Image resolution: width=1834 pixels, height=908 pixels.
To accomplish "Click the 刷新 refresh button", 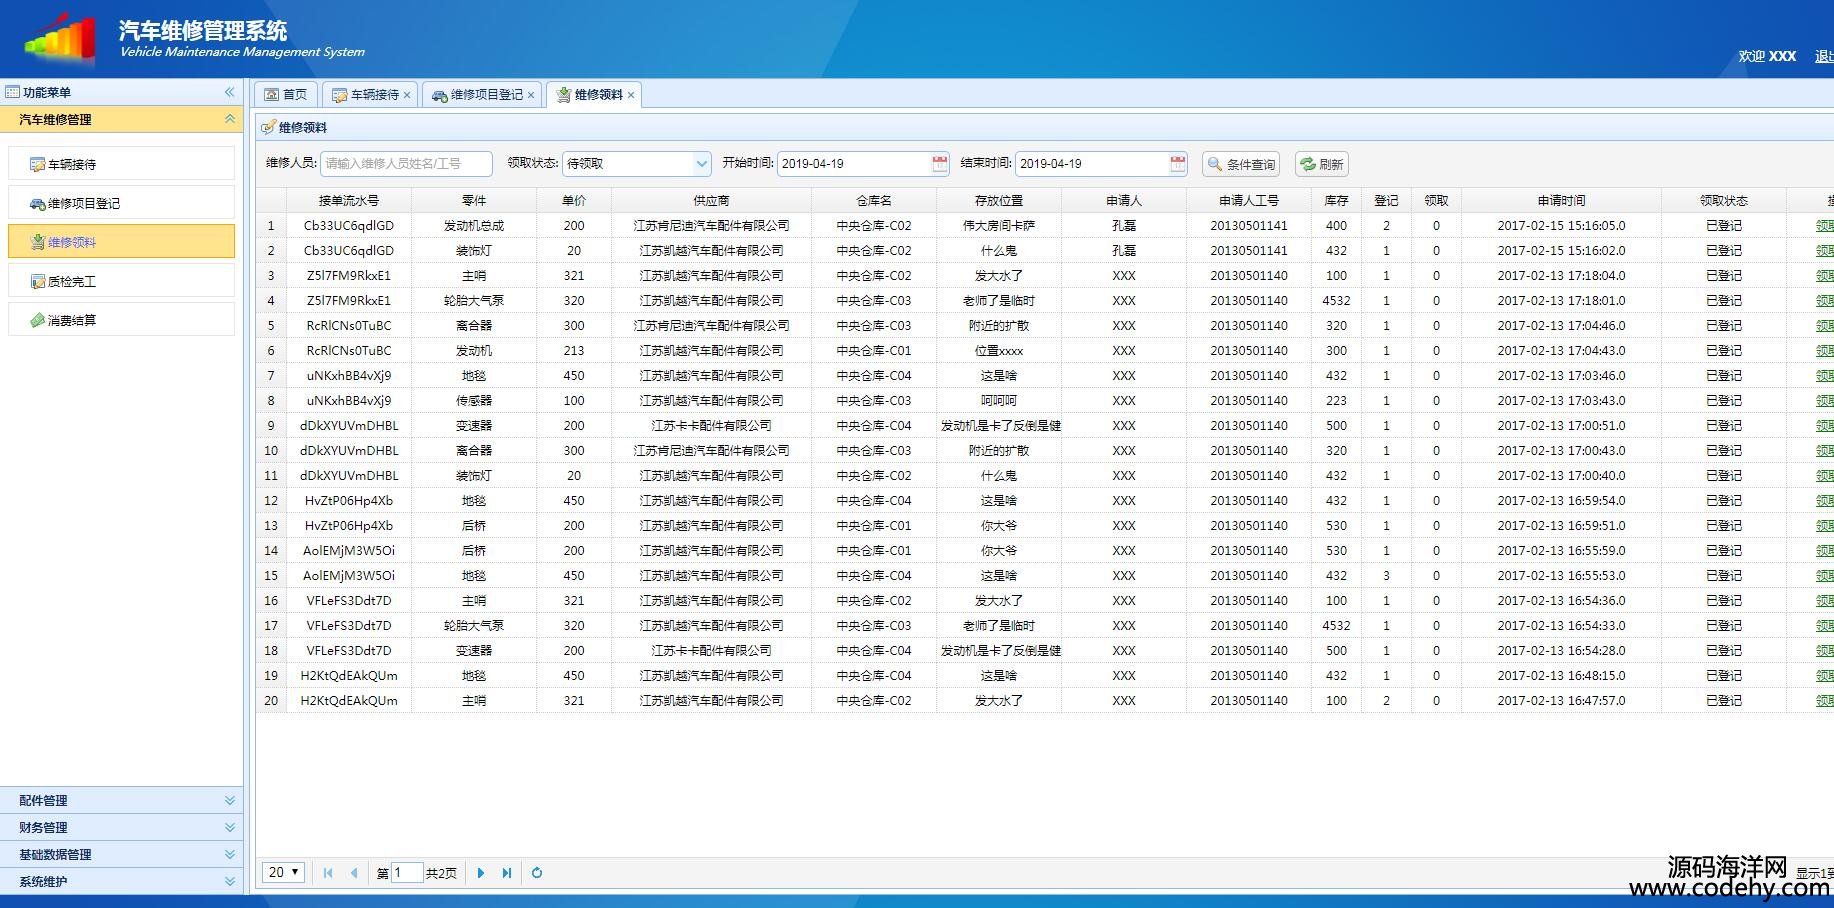I will click(x=1322, y=164).
